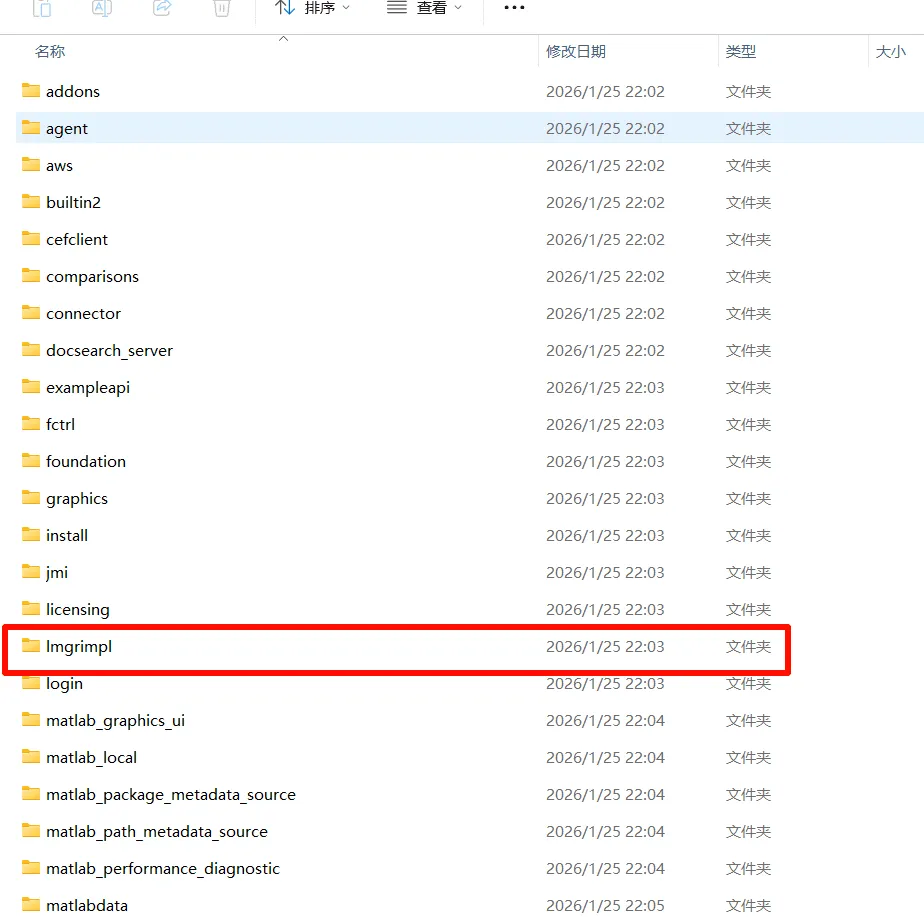Select the fctrl folder icon
This screenshot has height=917, width=924.
click(31, 424)
